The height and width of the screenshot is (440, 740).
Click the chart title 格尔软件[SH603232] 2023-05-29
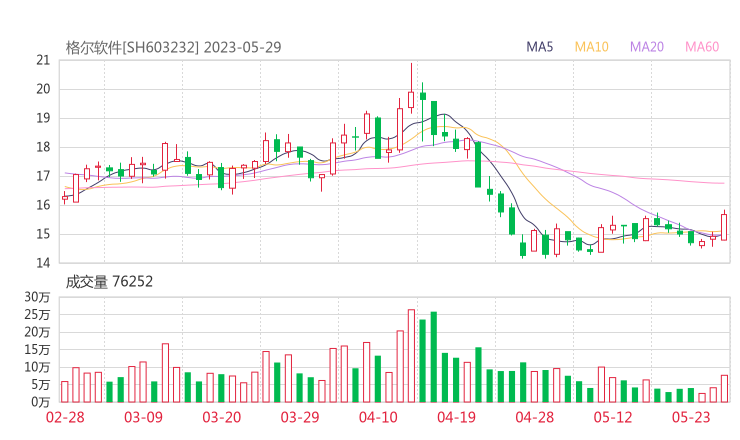coord(173,47)
